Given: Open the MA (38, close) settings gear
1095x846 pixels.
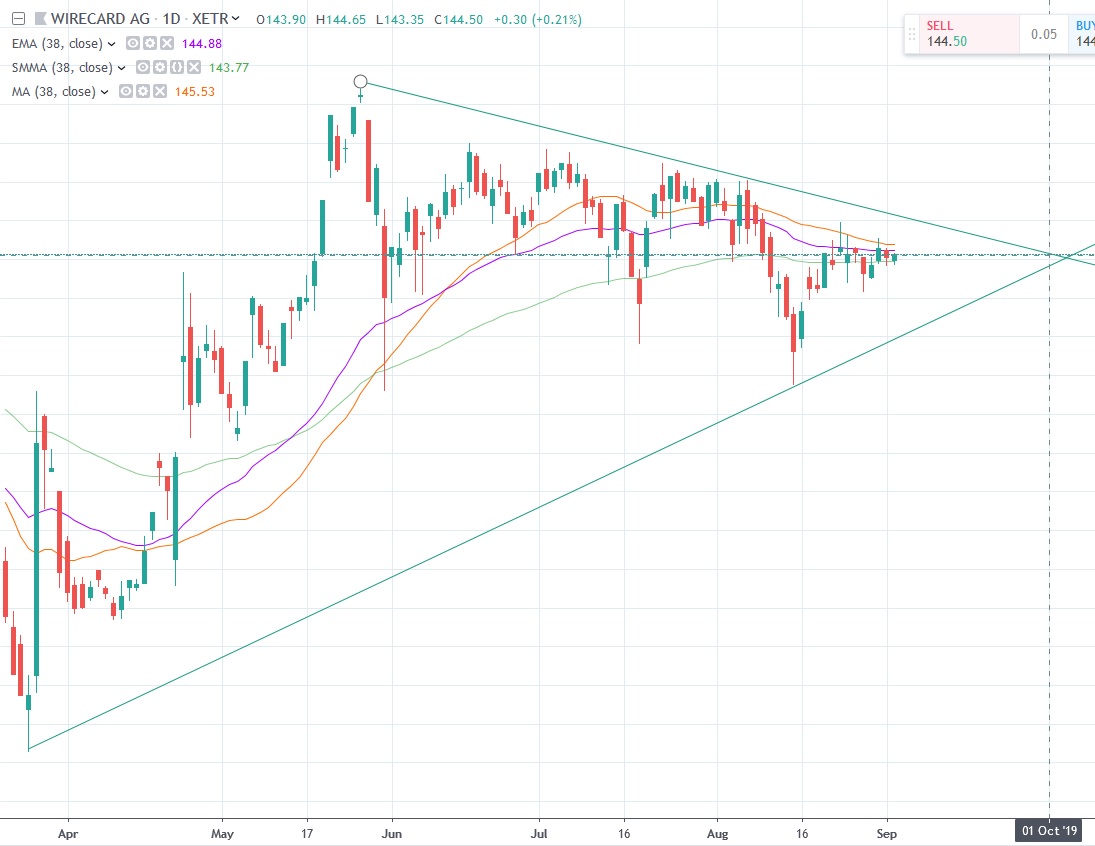Looking at the screenshot, I should click(142, 91).
